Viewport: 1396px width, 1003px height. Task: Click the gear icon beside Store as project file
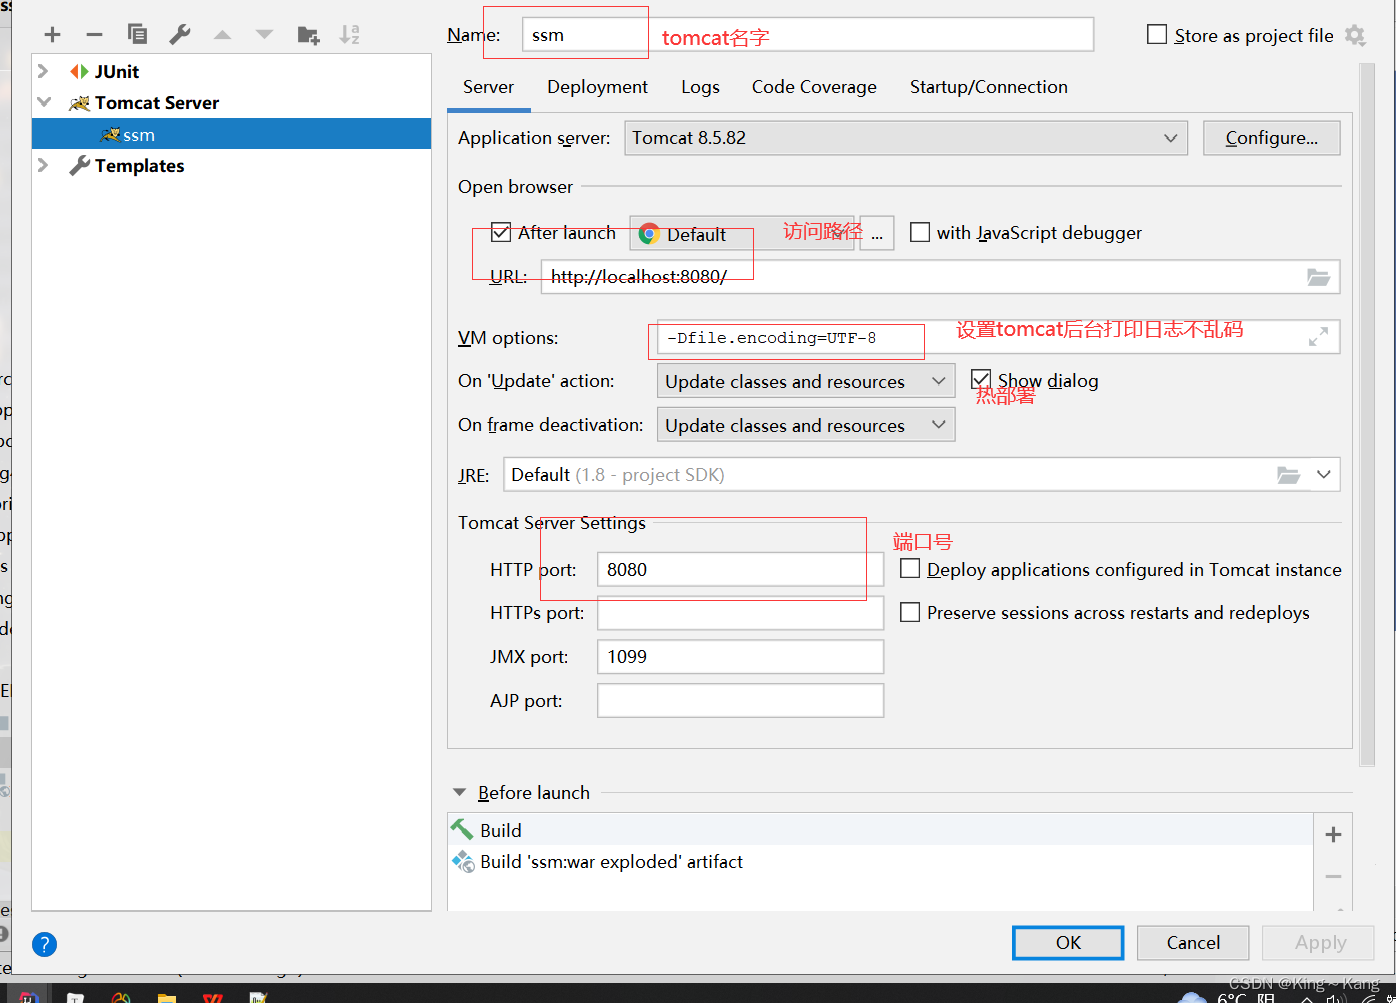tap(1355, 35)
